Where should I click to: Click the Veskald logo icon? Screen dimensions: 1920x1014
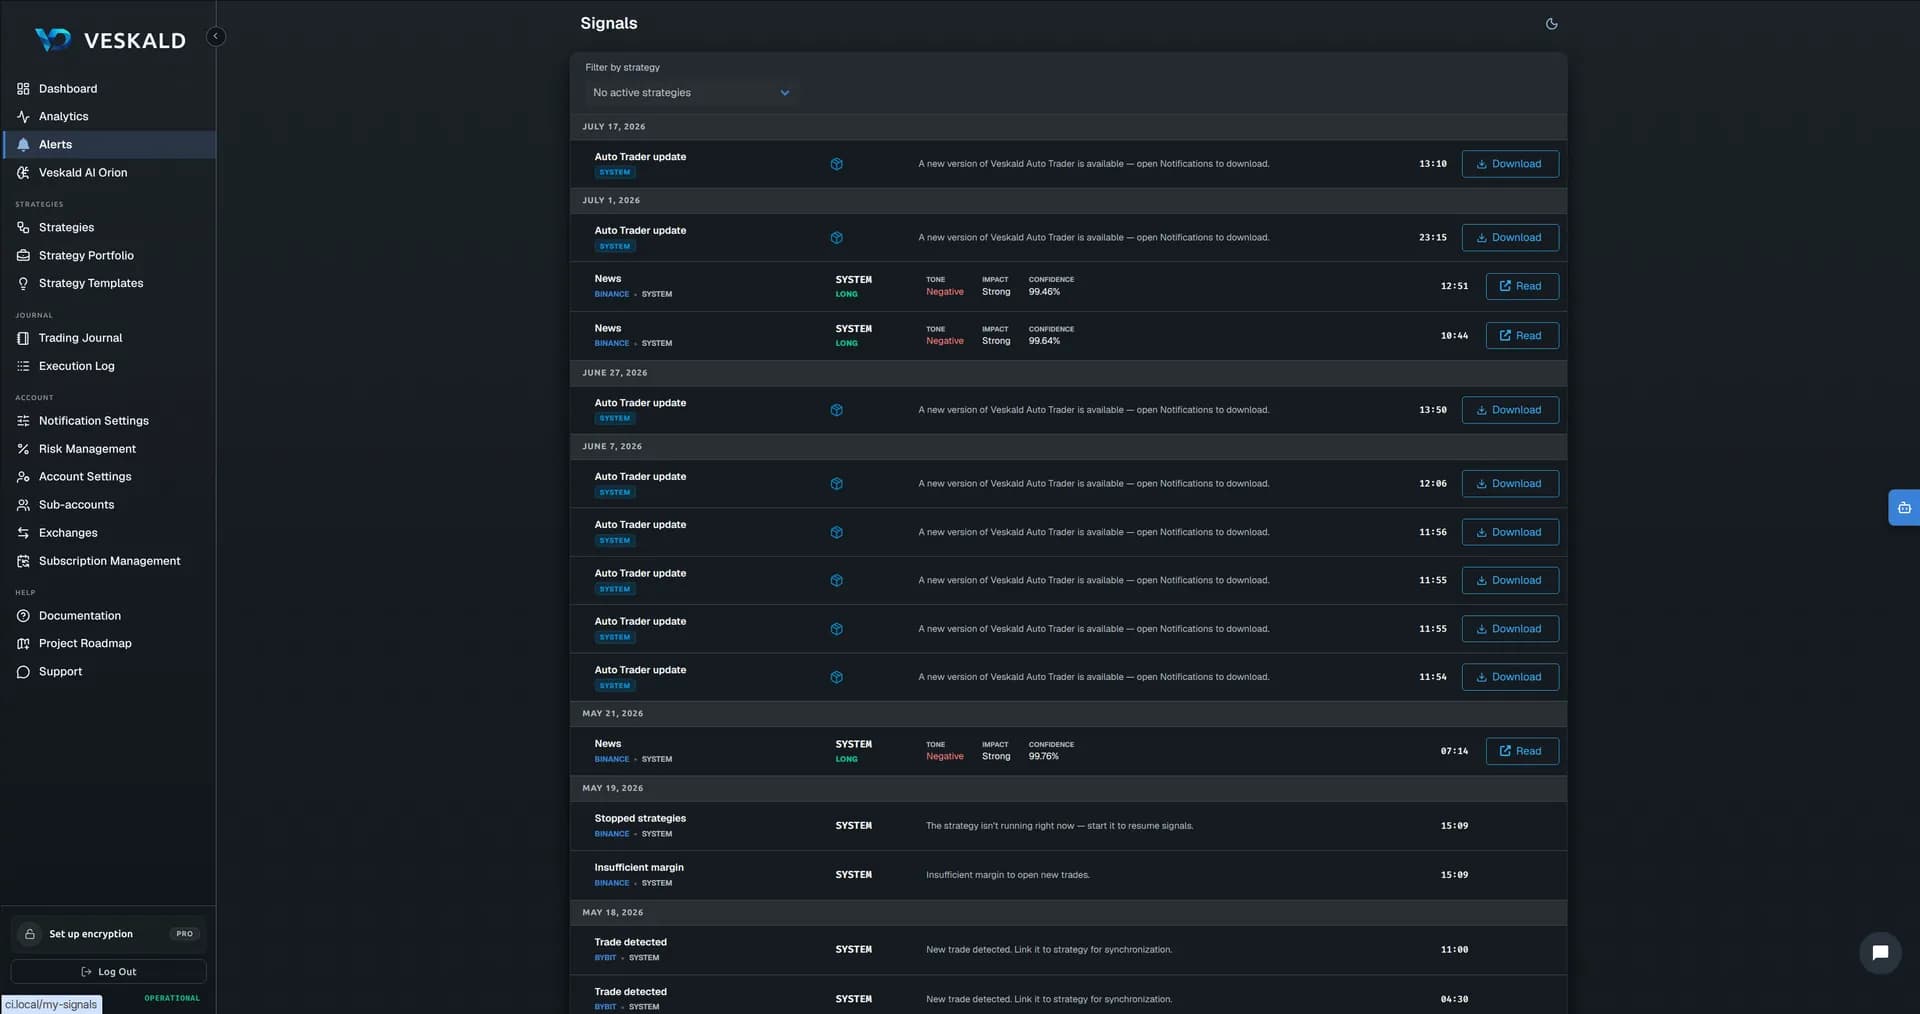pyautogui.click(x=53, y=39)
